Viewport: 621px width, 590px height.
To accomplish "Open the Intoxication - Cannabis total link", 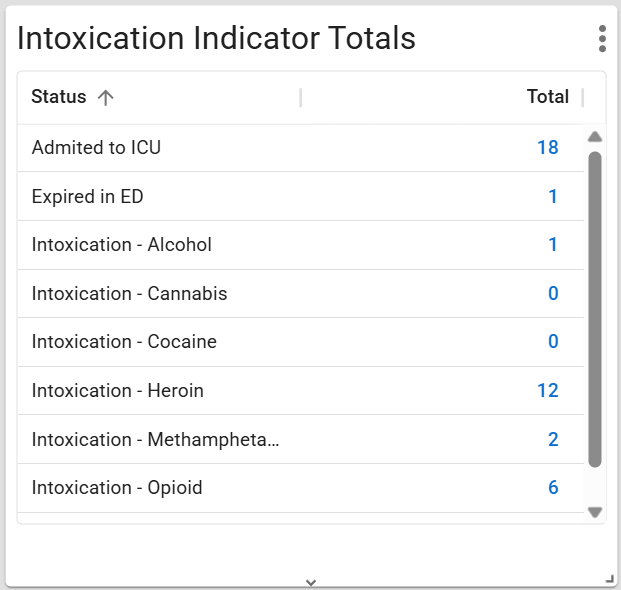I will coord(553,294).
